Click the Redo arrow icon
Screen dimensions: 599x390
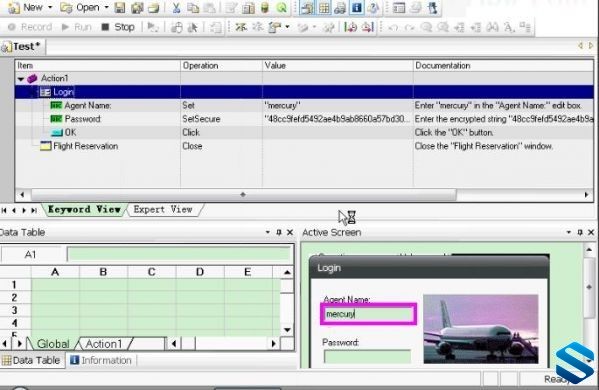coord(409,28)
